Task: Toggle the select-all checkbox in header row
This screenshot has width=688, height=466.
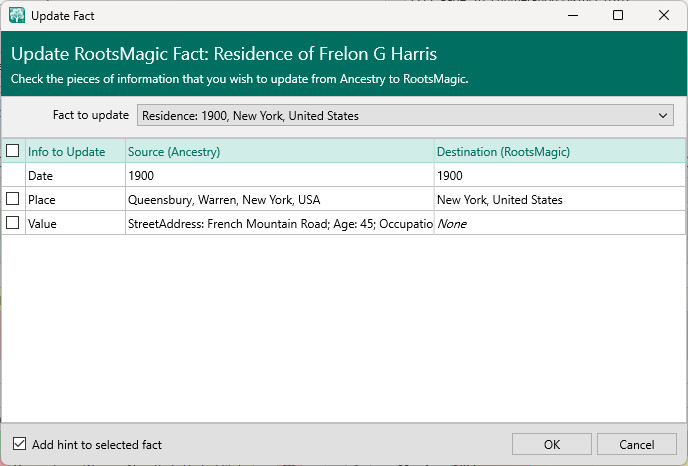Action: coord(13,151)
